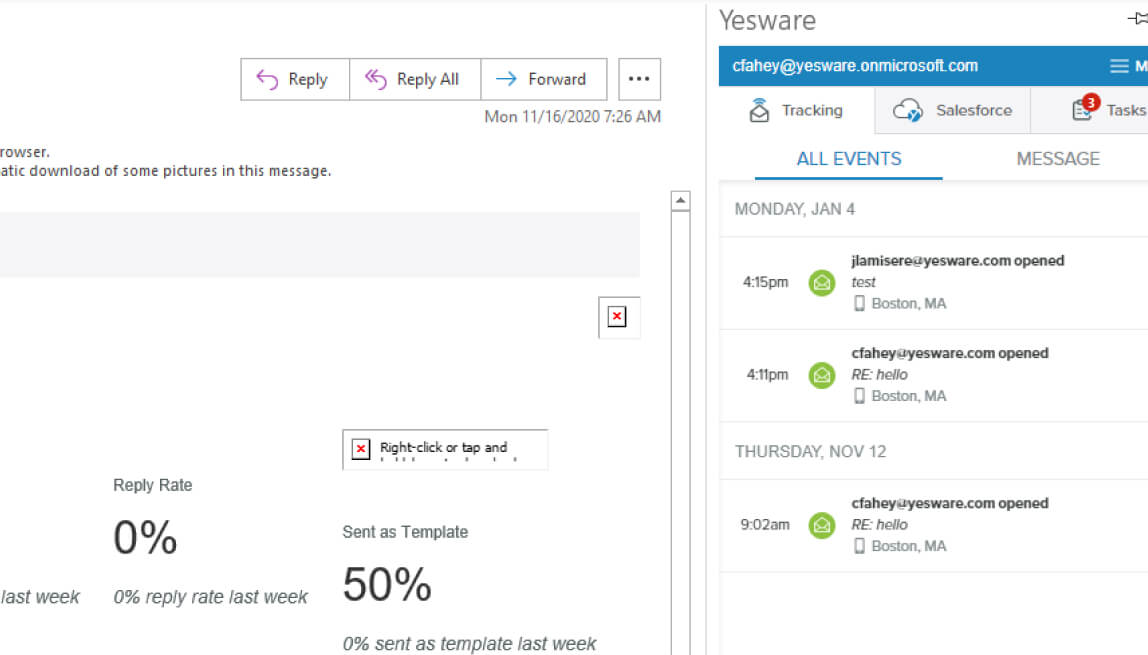Click the Reply All button
This screenshot has height=655, width=1148.
pyautogui.click(x=414, y=78)
